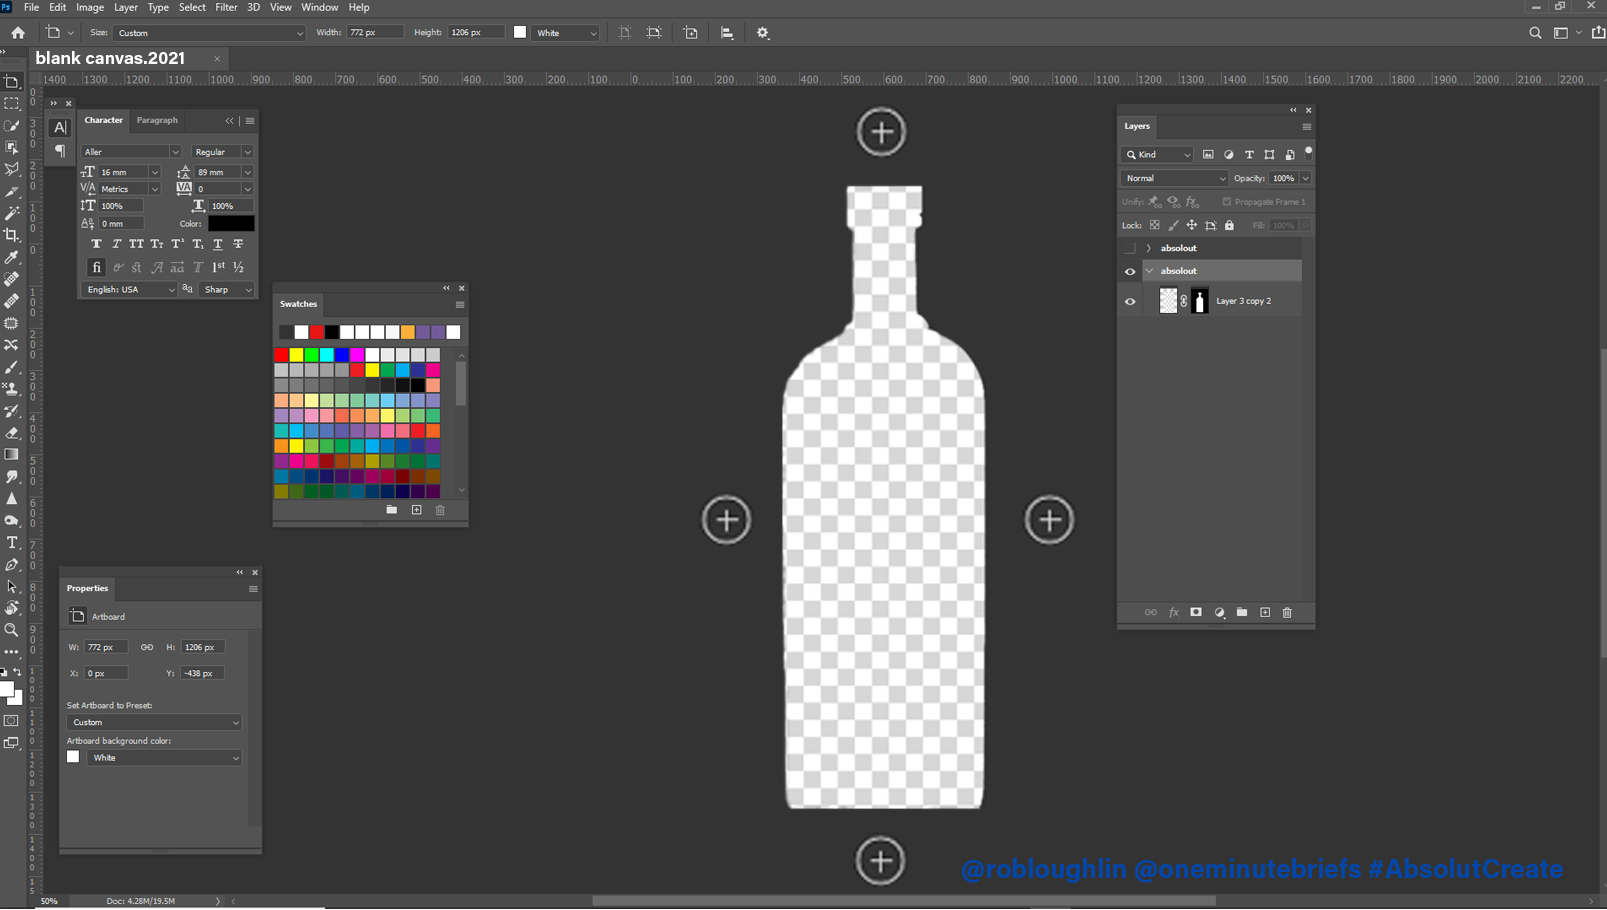Create new layer in Layers panel
This screenshot has height=910, width=1607.
[1265, 612]
